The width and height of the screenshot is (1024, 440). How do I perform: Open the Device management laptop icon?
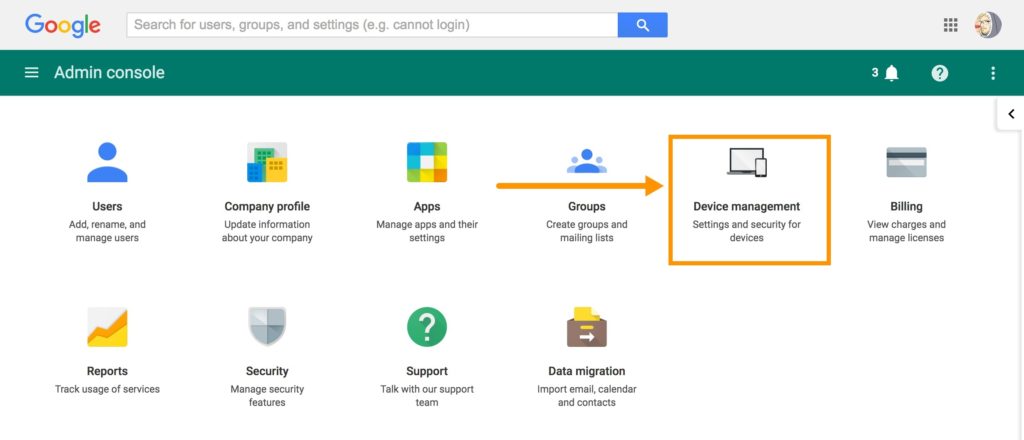coord(746,162)
